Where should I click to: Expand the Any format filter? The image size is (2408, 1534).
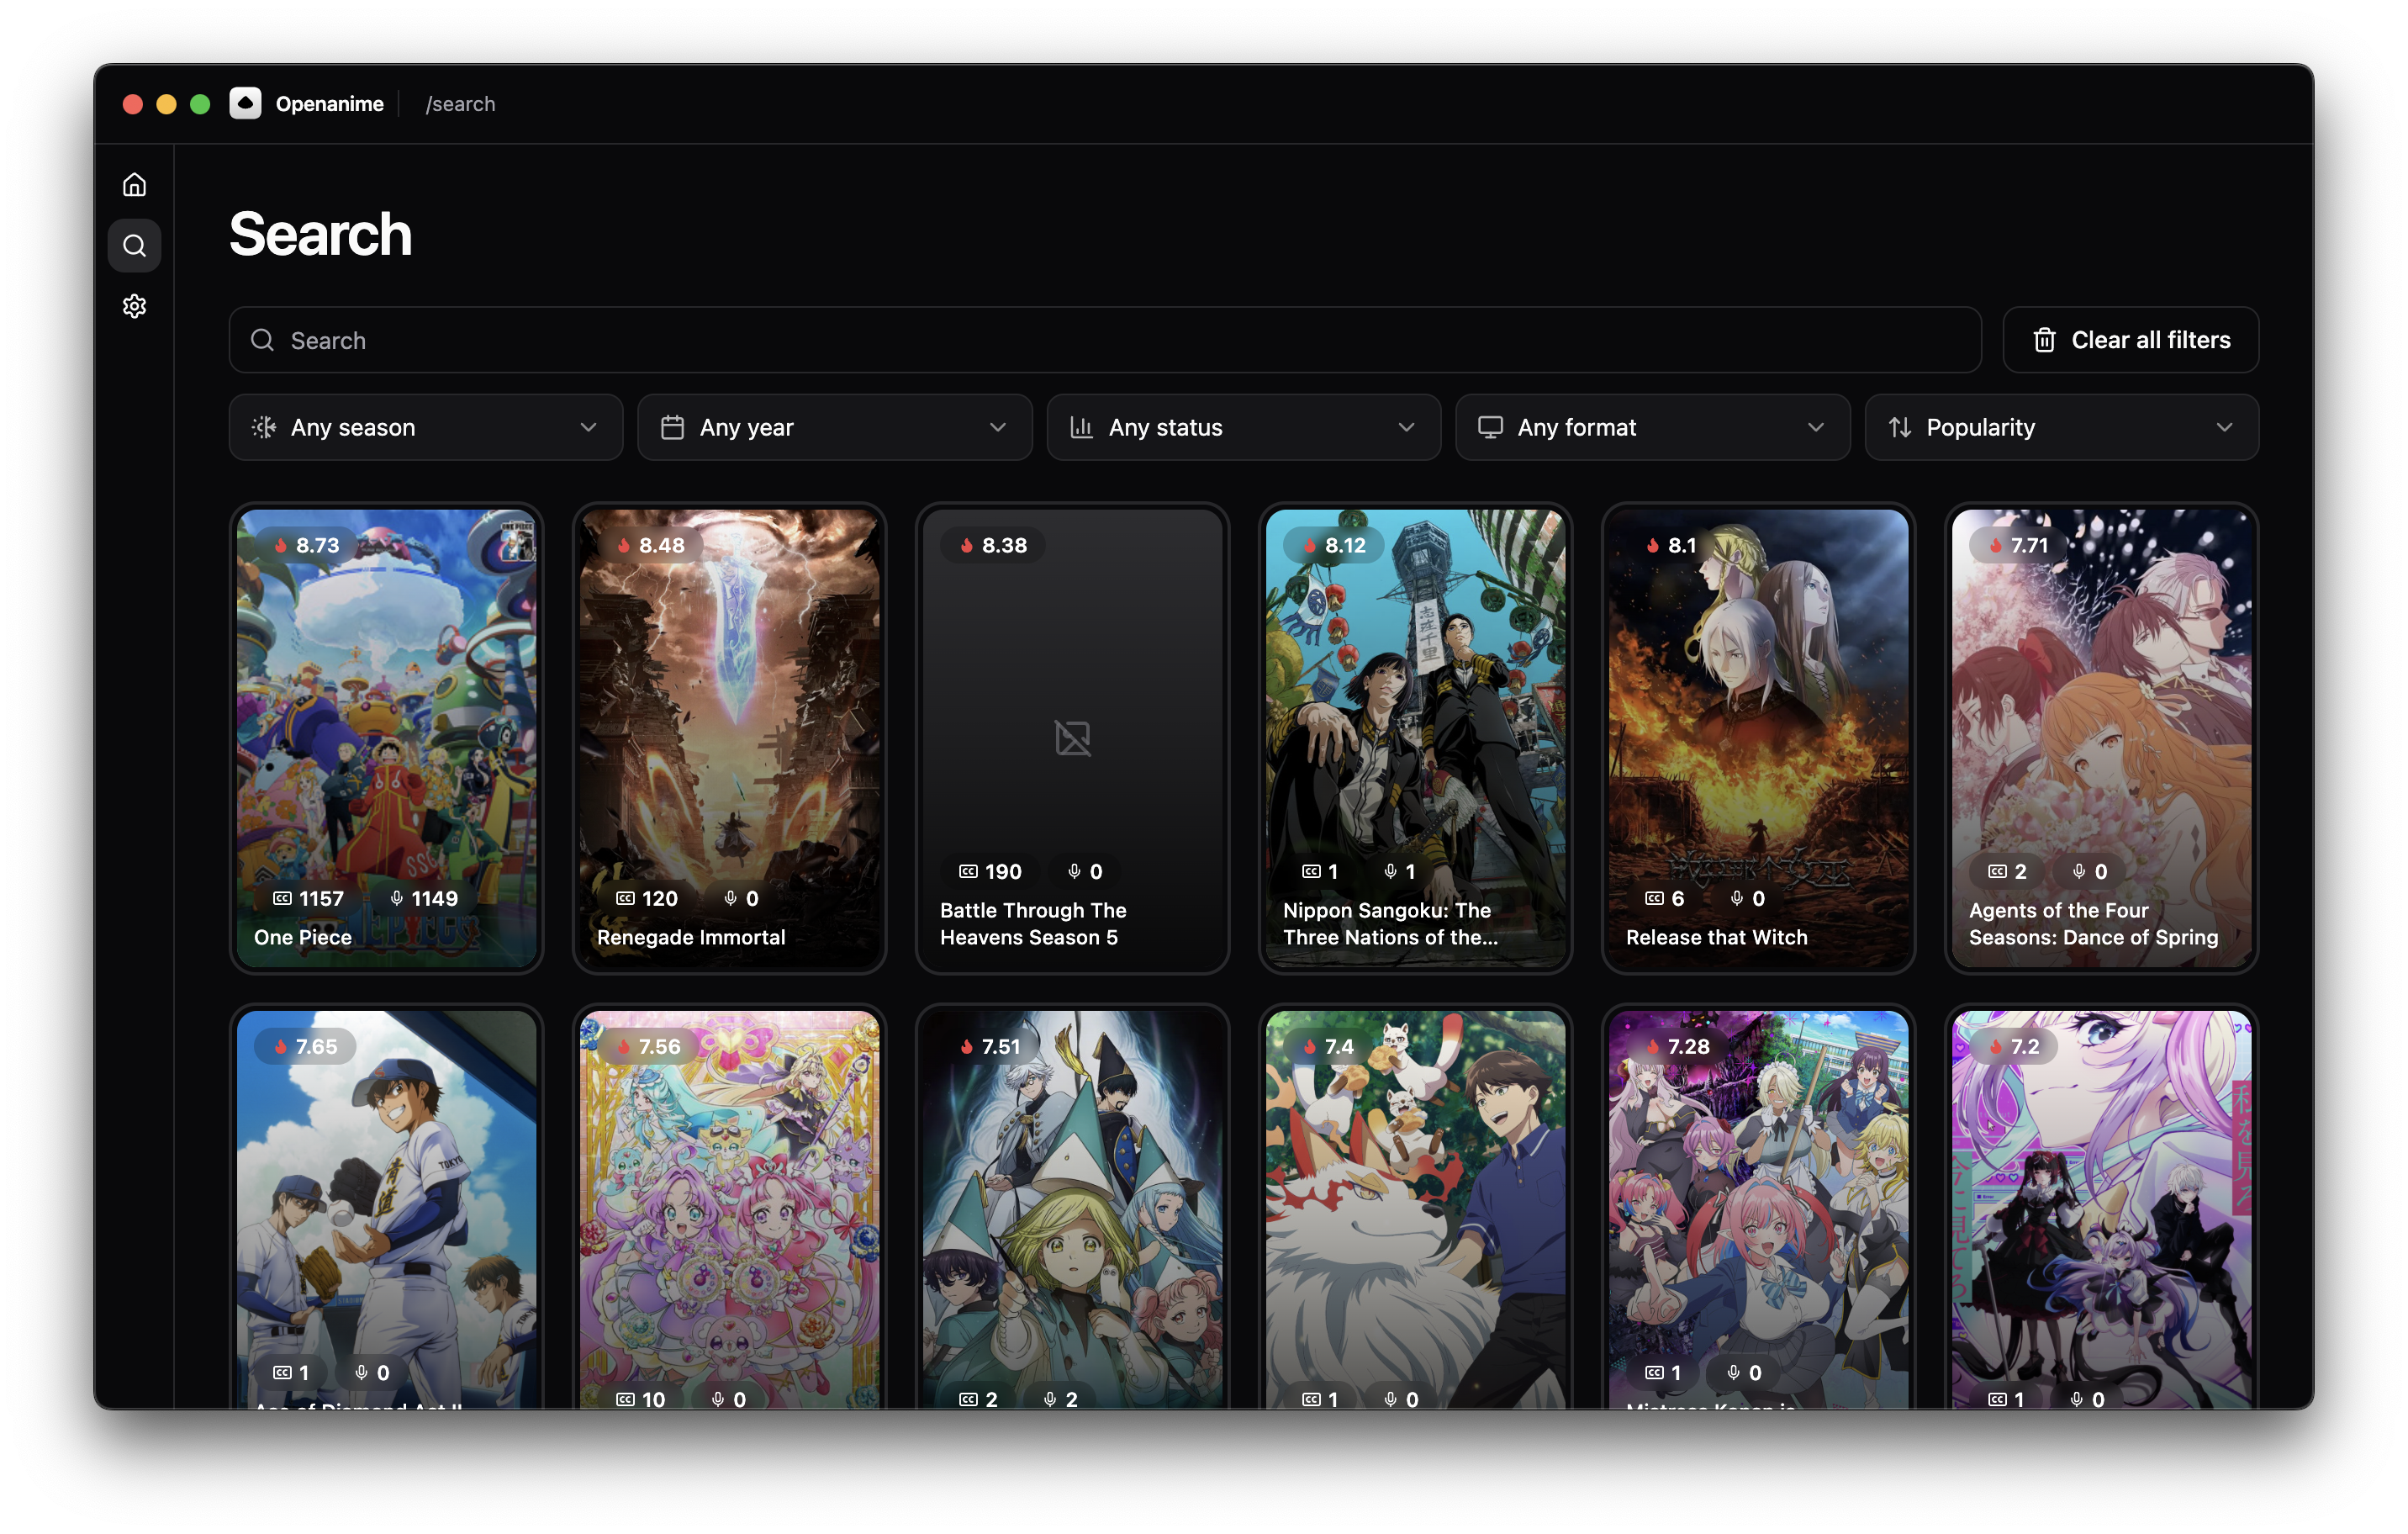pyautogui.click(x=1652, y=427)
